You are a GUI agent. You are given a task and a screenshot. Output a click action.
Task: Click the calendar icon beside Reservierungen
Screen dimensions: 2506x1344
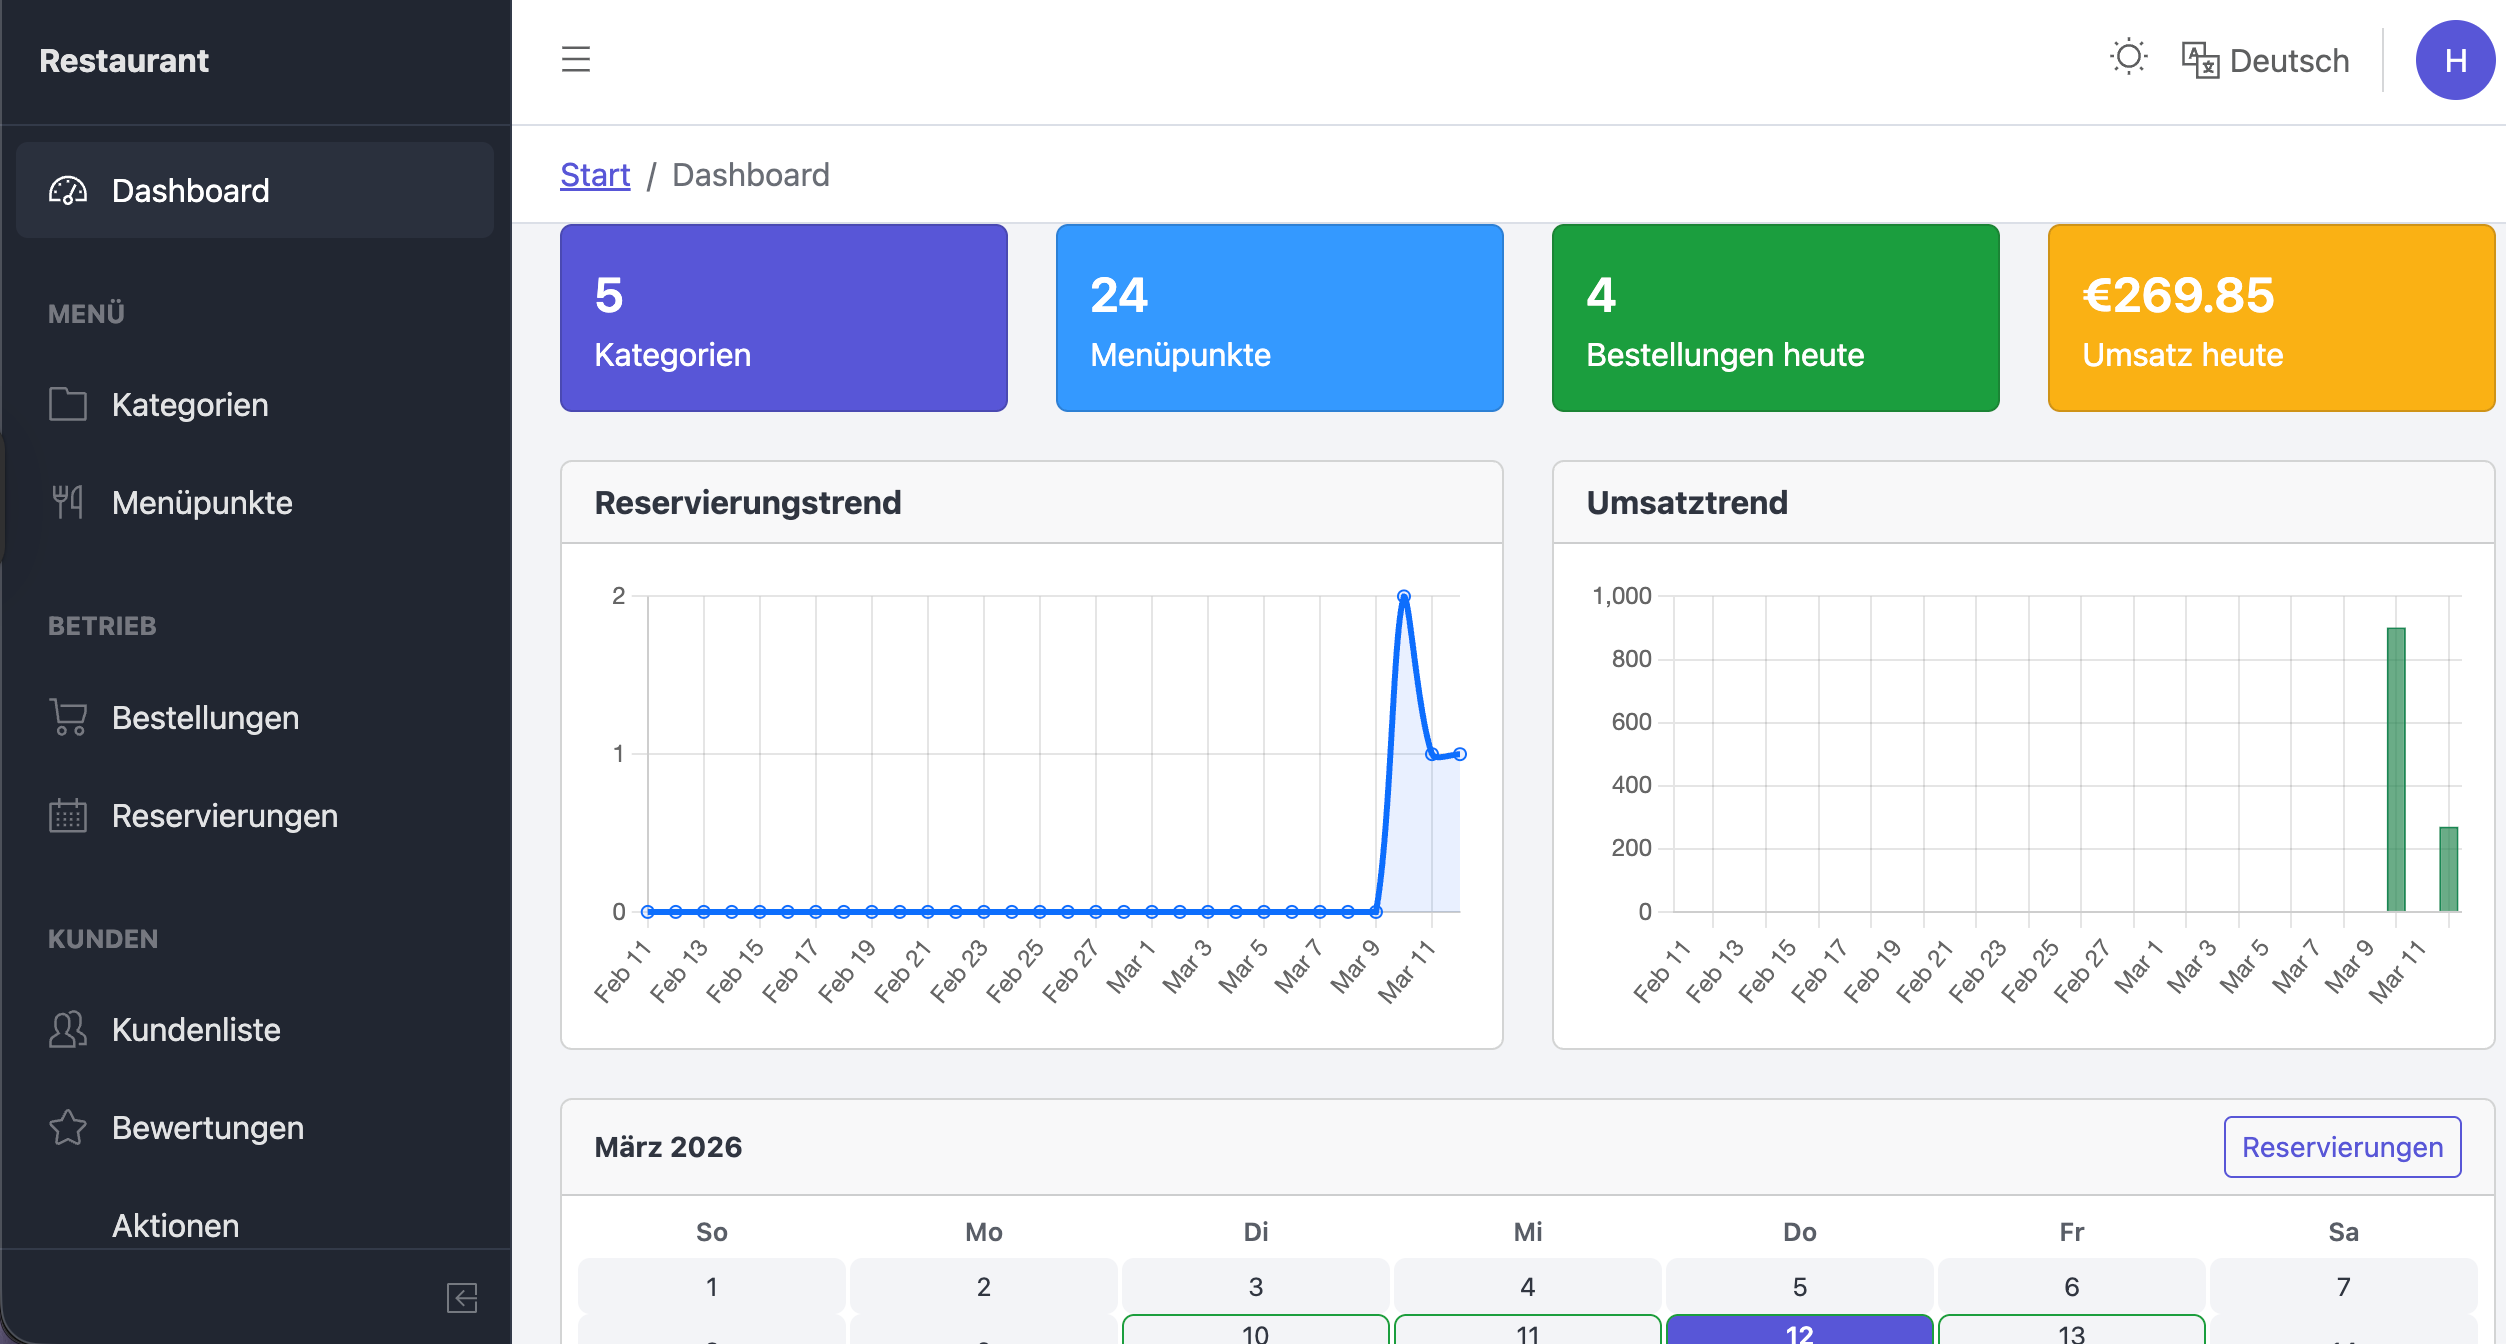coord(67,815)
